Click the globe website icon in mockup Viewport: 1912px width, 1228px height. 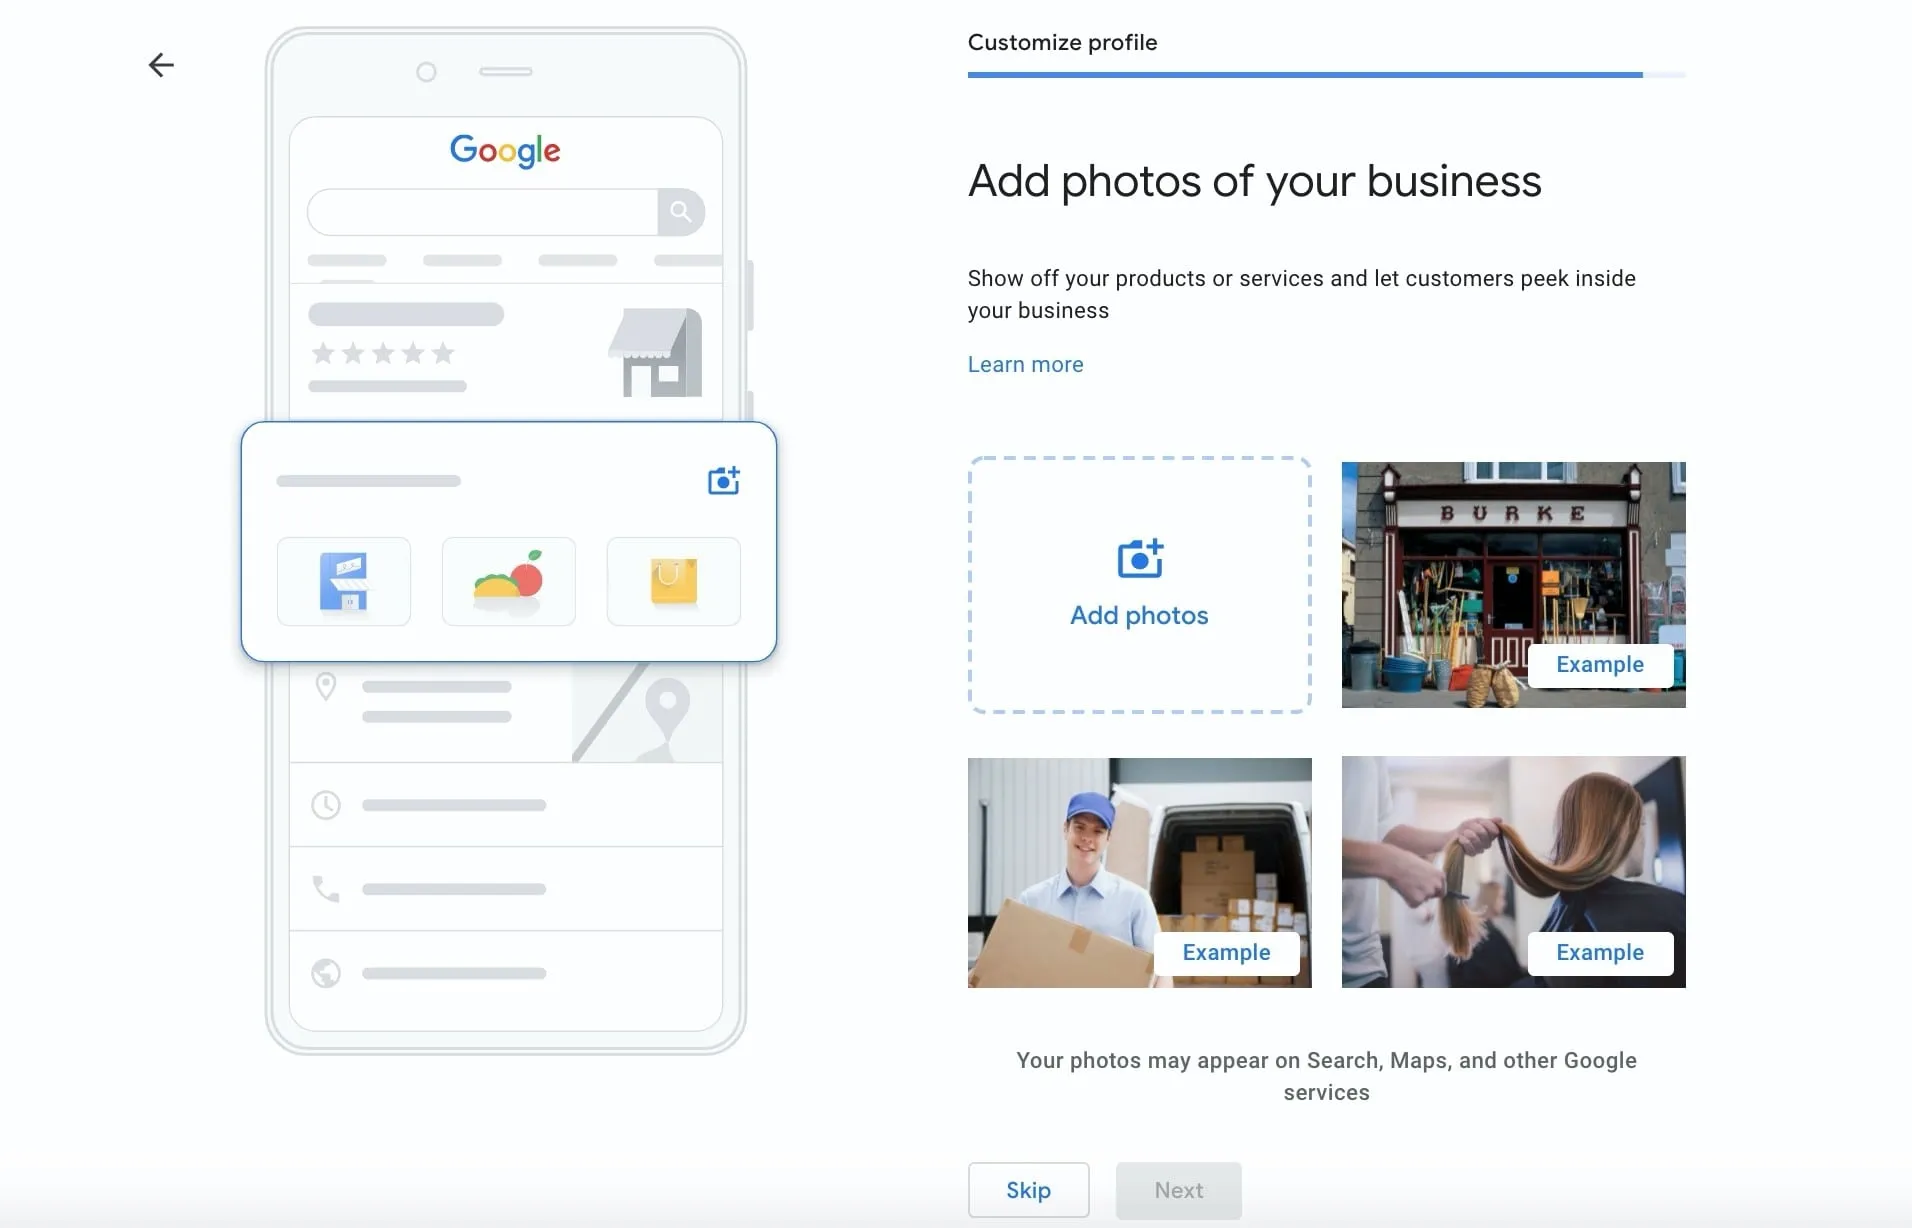326,973
